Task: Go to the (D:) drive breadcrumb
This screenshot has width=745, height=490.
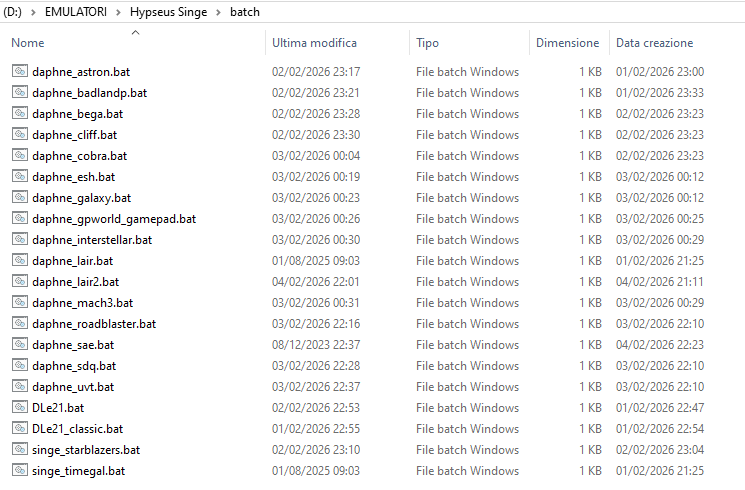Action: (12, 12)
